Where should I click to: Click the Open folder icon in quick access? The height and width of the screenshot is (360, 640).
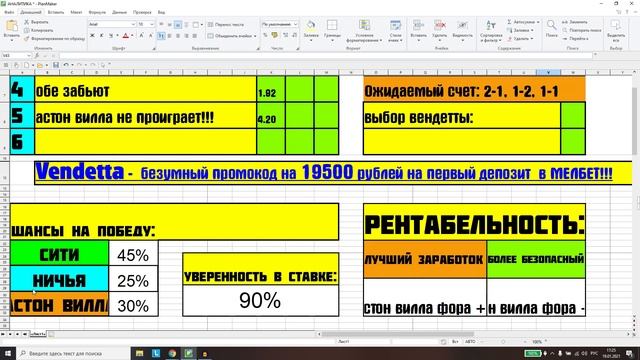39,65
